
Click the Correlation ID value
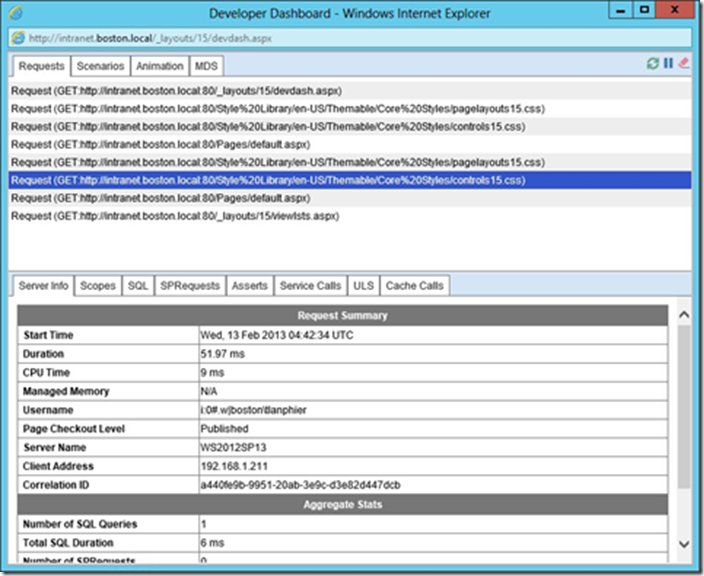300,485
